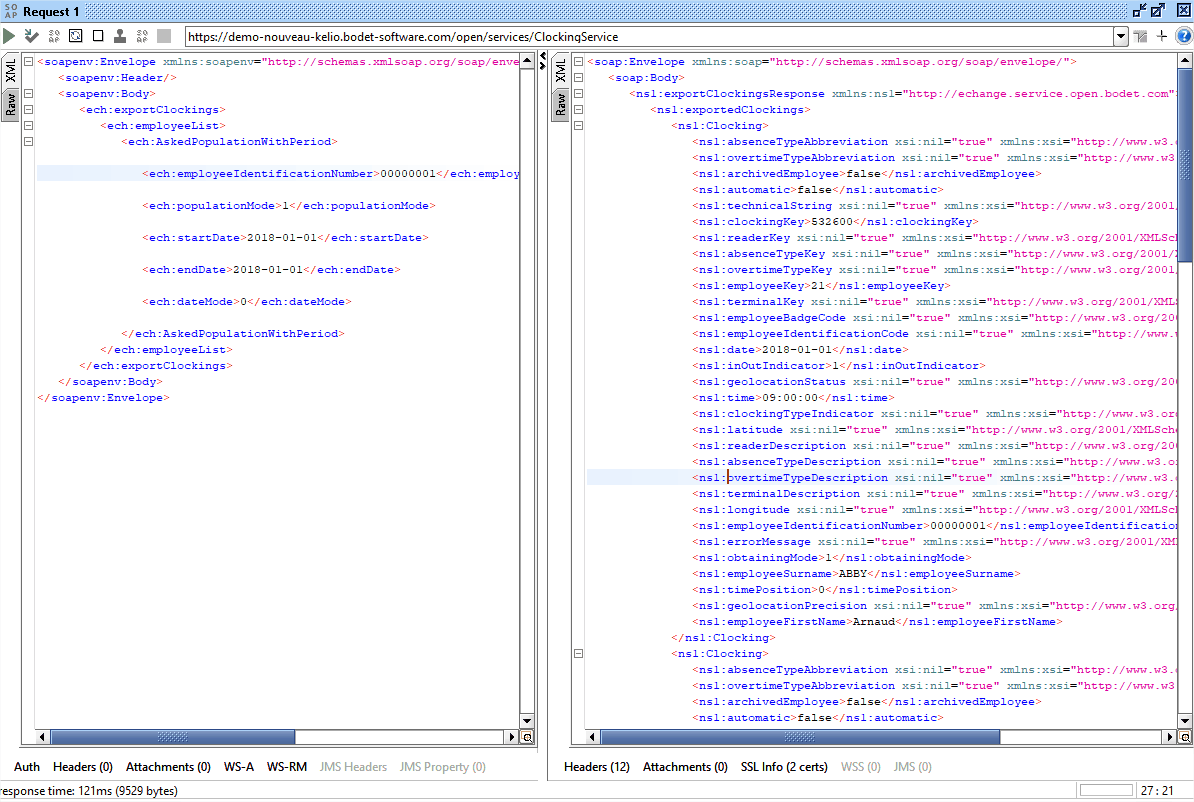
Task: Click the checkmark Add to TestCase icon
Action: click(31, 36)
